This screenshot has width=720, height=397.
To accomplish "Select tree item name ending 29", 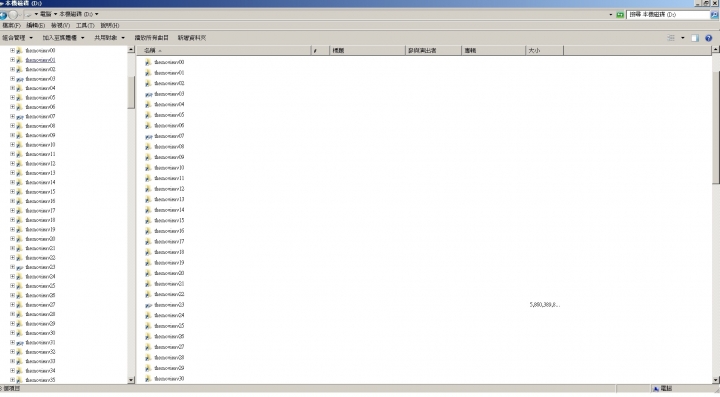I will (x=40, y=324).
